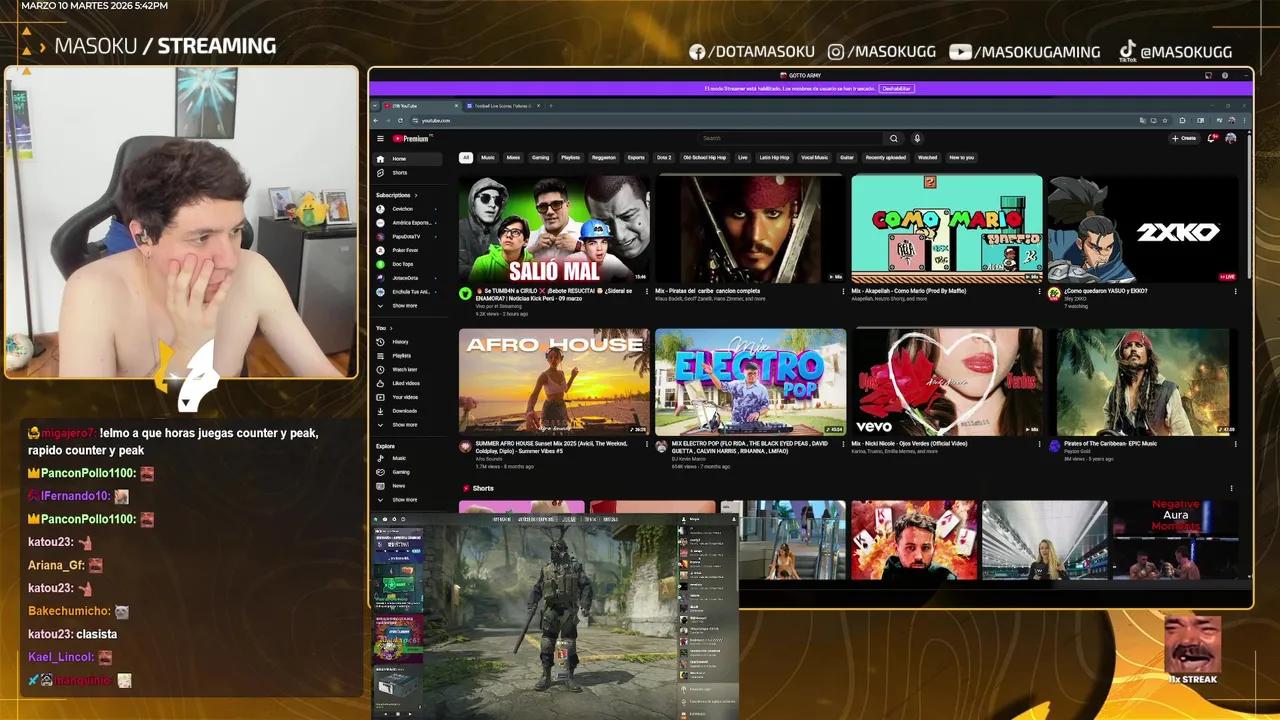Open options for the SALIÓ MAL video
Viewport: 1280px width, 720px height.
pyautogui.click(x=646, y=291)
